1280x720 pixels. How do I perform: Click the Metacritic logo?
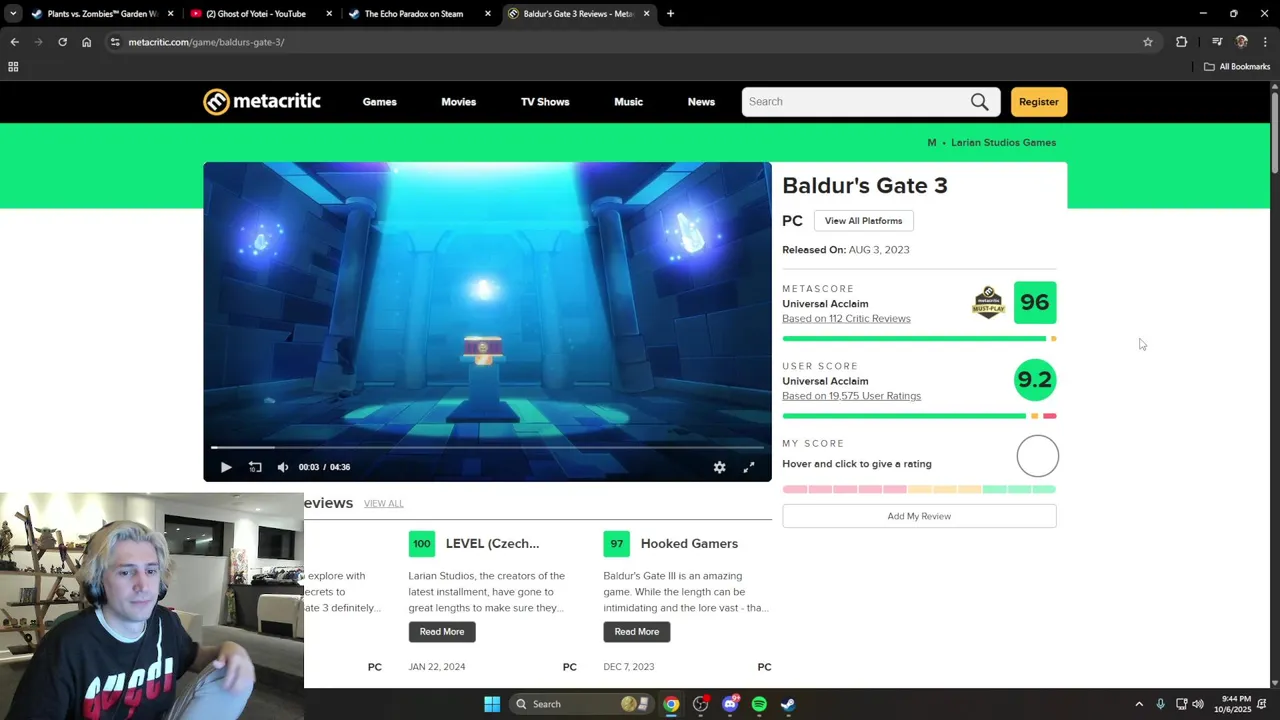click(262, 102)
